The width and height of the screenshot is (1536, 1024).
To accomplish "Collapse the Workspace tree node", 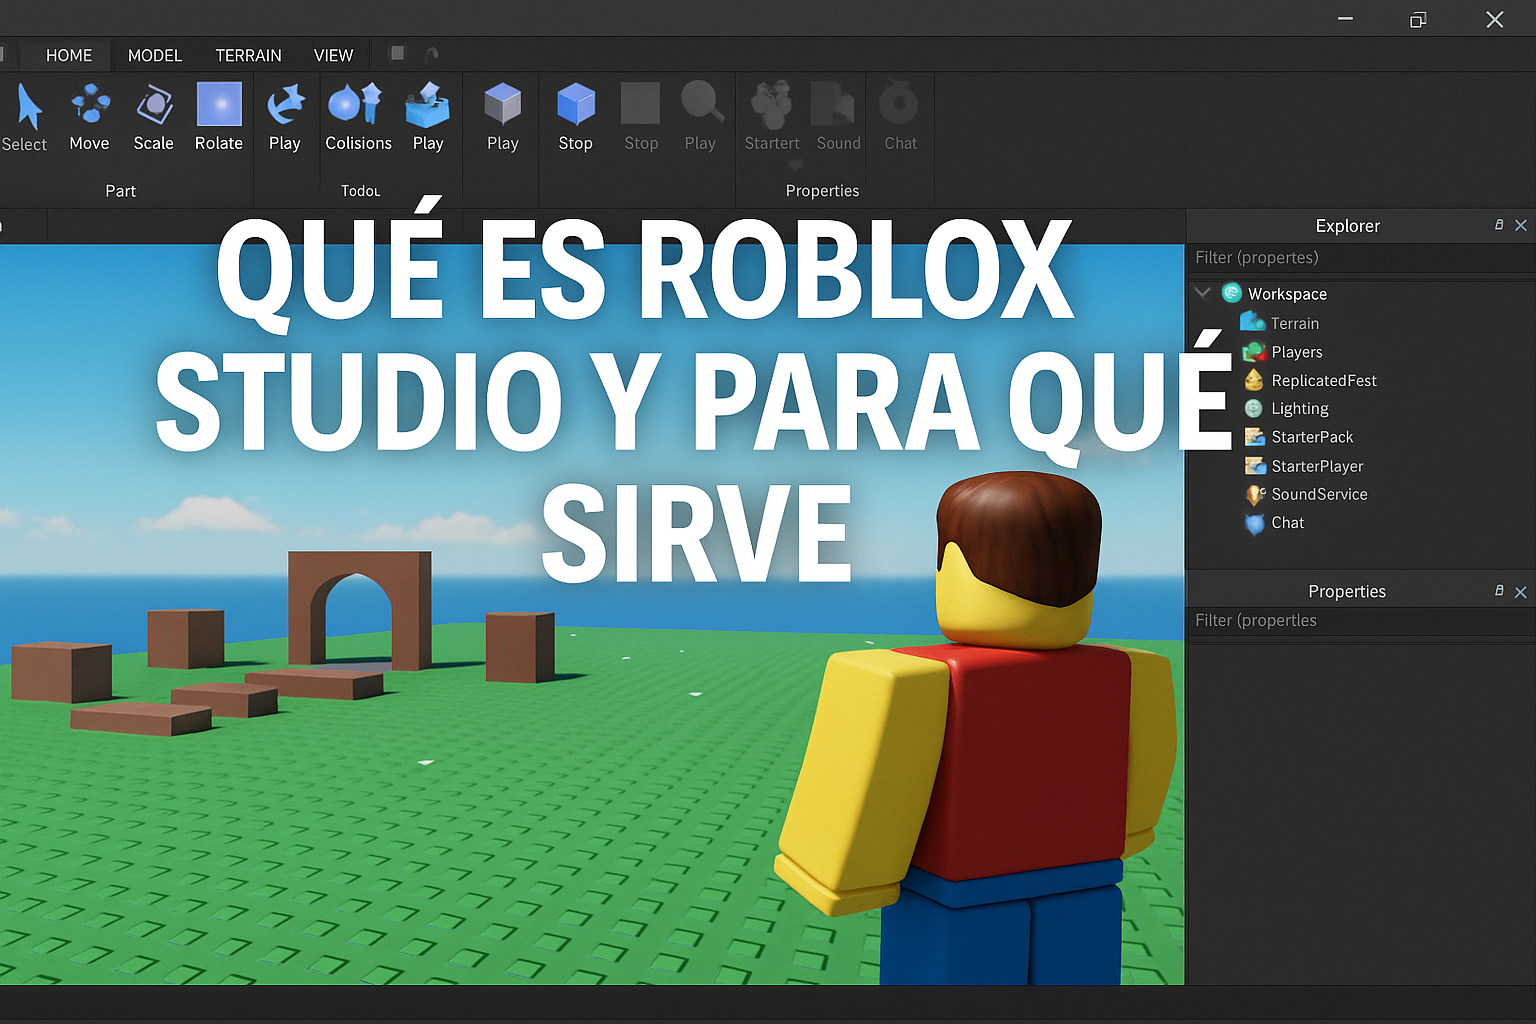I will 1203,293.
